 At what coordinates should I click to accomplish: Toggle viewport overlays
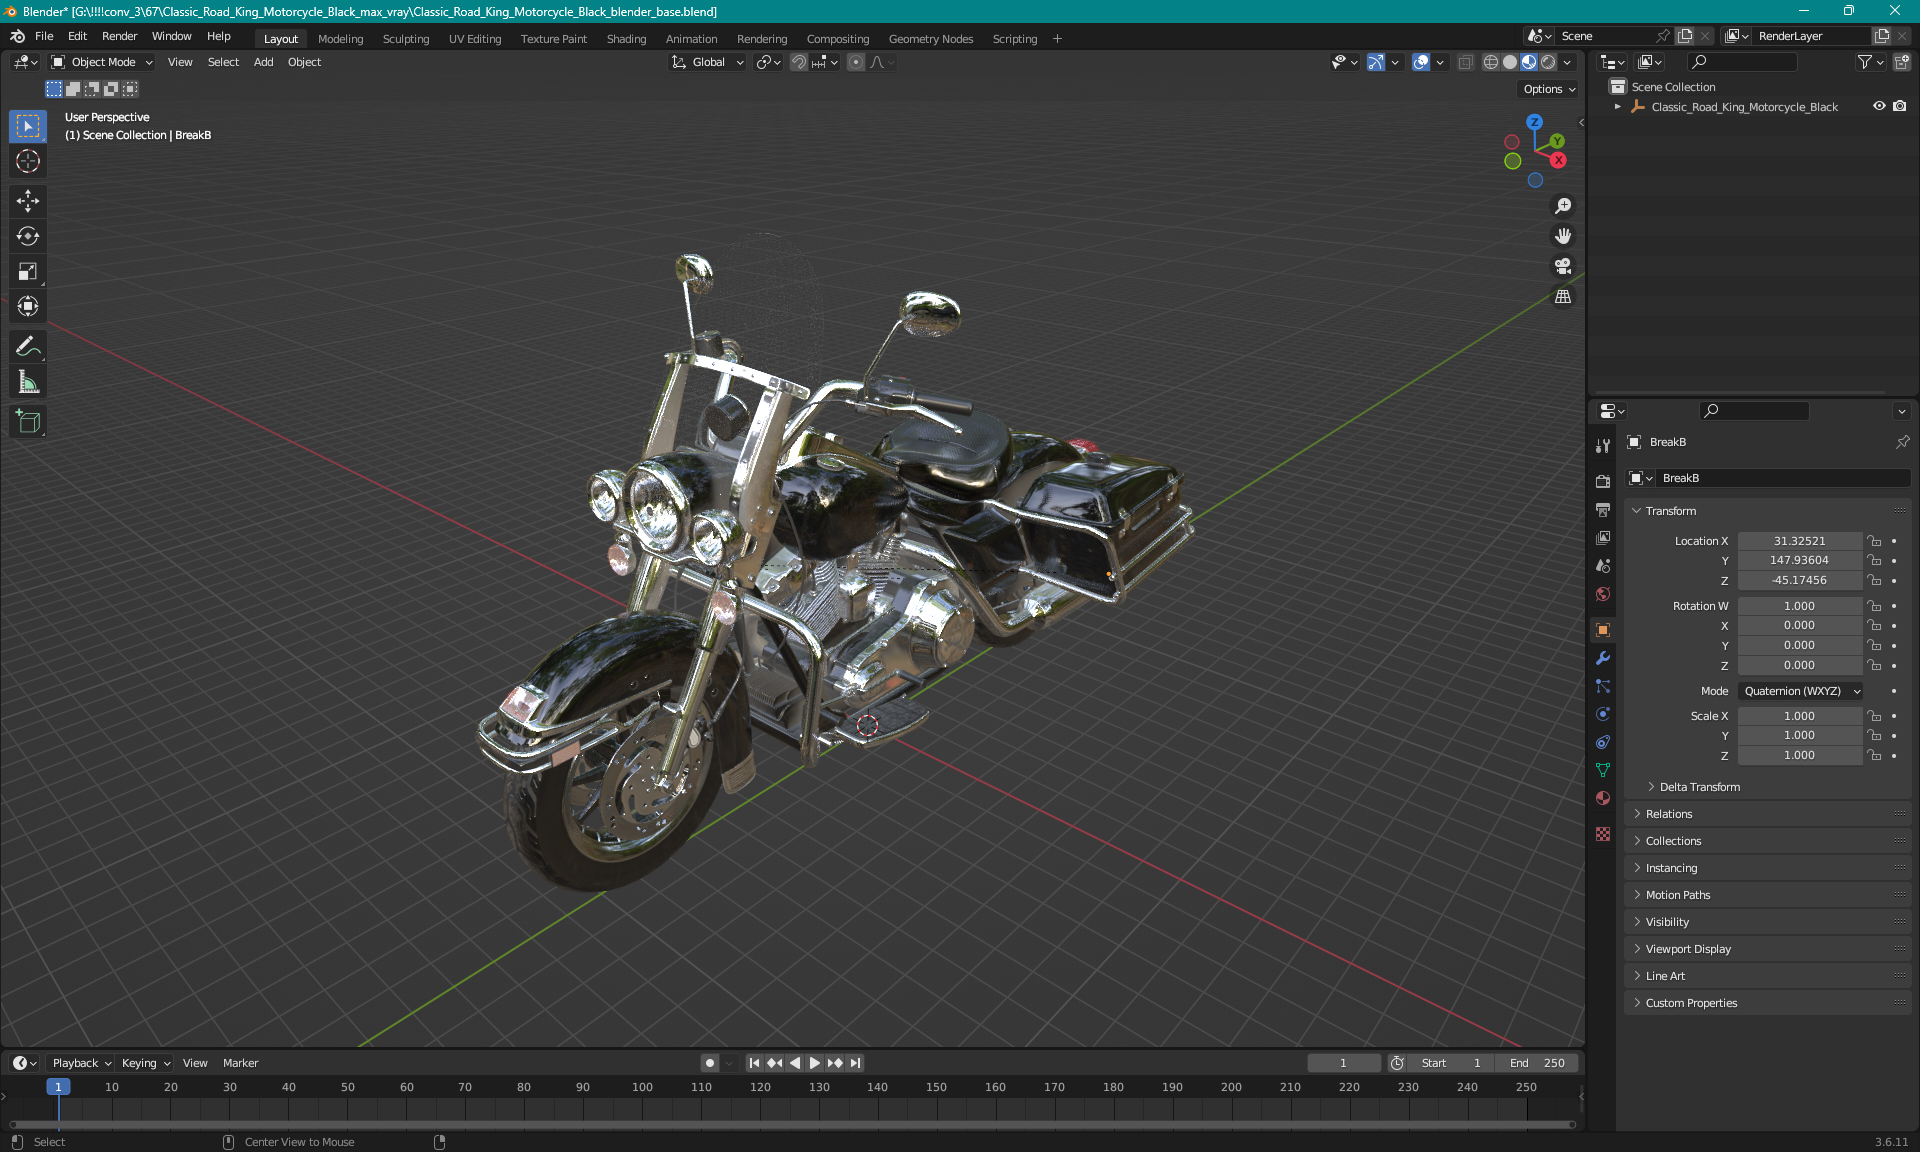click(x=1421, y=62)
